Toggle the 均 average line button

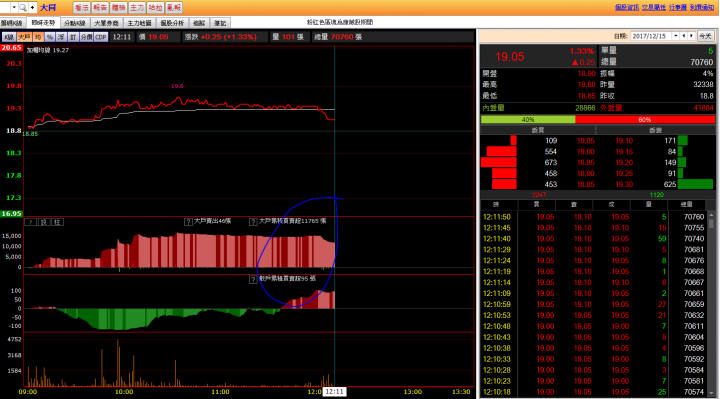click(x=38, y=37)
